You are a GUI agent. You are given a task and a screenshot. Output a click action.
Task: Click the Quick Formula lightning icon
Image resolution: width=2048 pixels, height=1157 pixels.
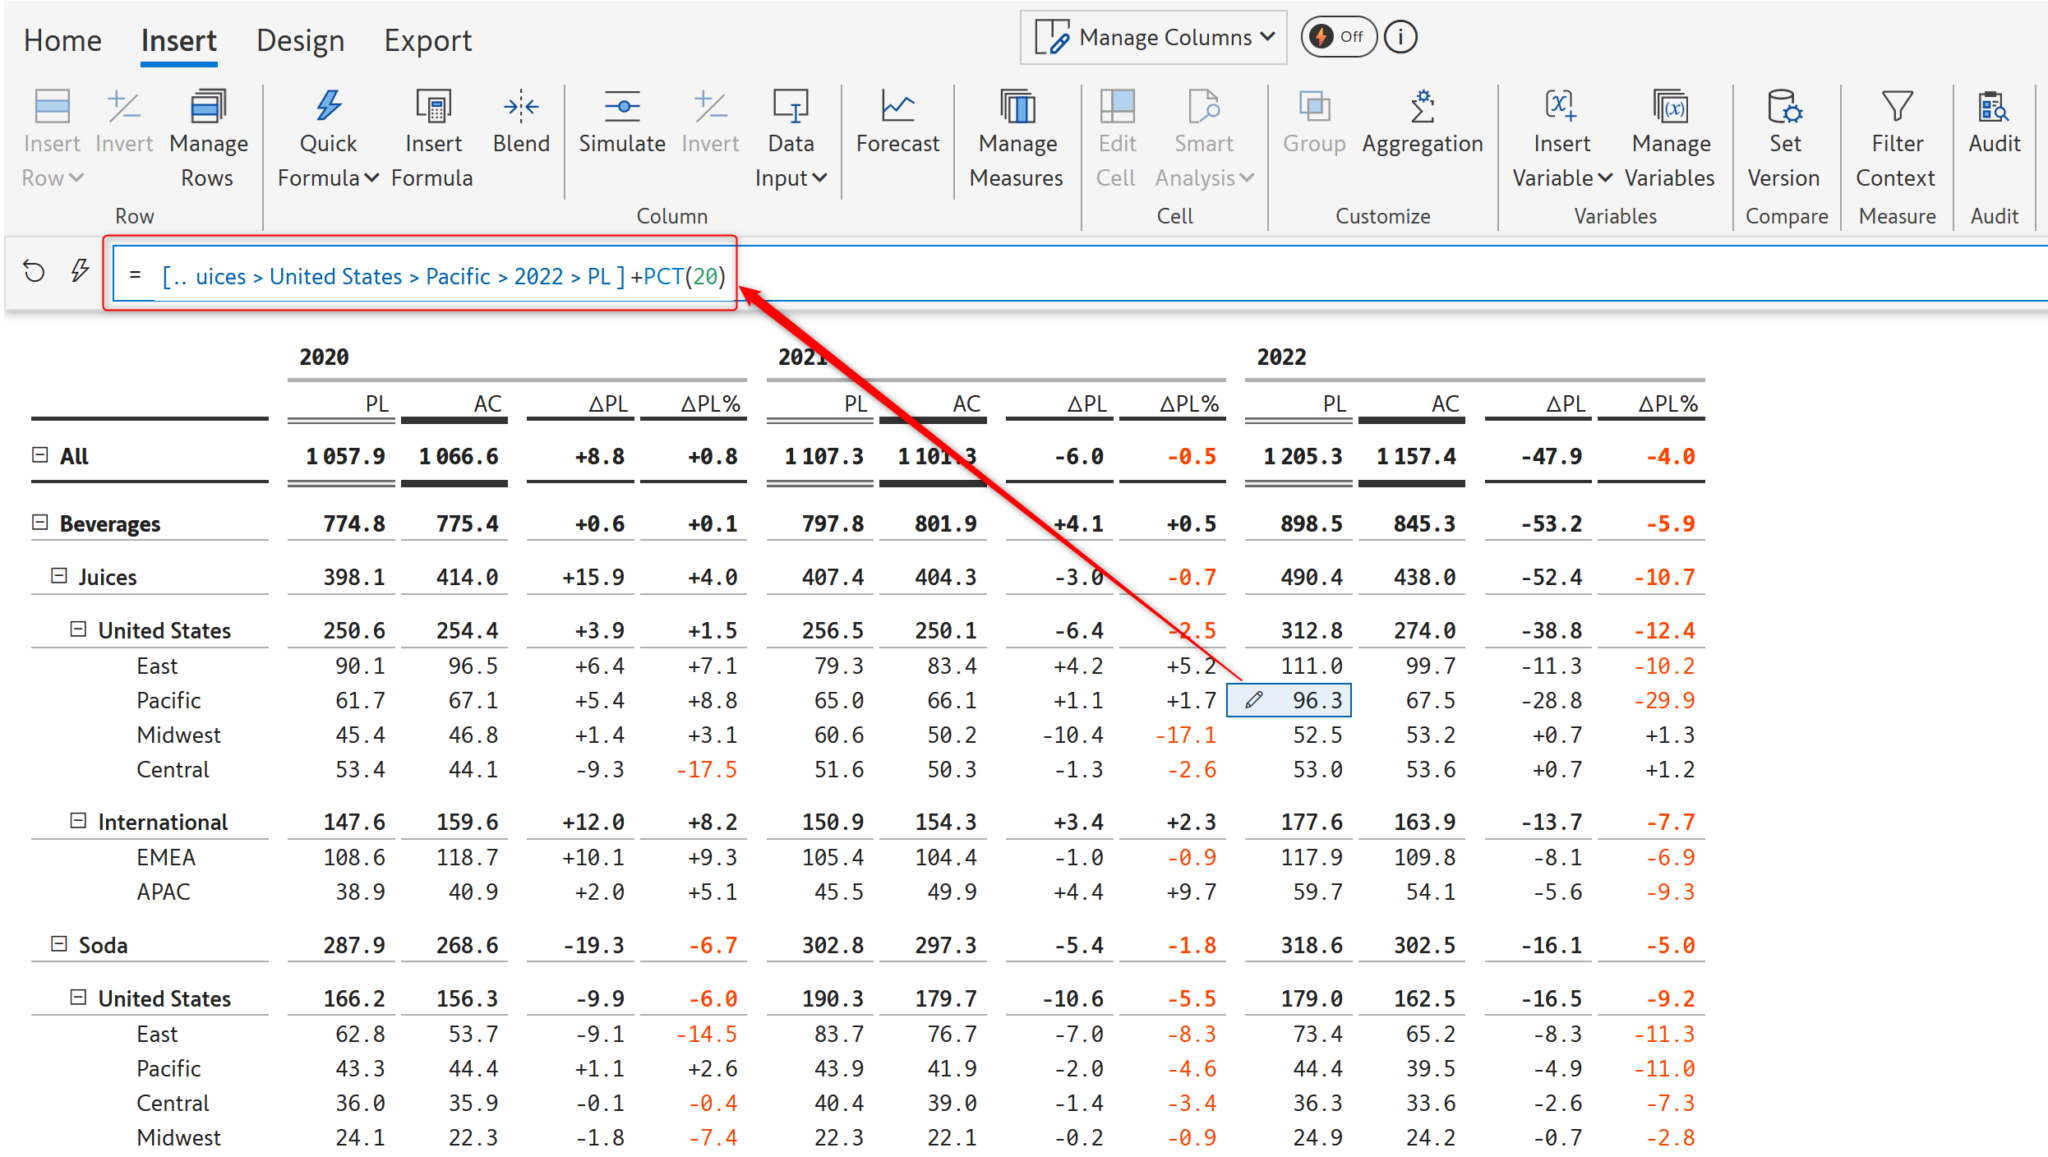coord(328,106)
